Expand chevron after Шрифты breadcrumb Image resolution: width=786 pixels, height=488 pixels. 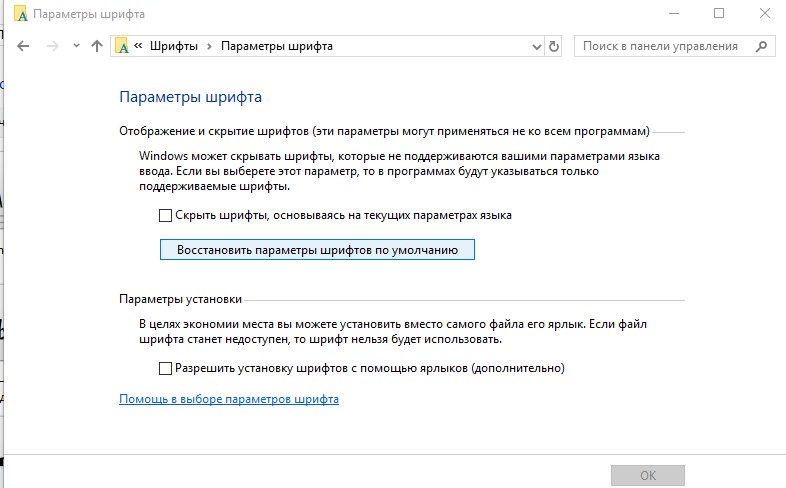[210, 46]
